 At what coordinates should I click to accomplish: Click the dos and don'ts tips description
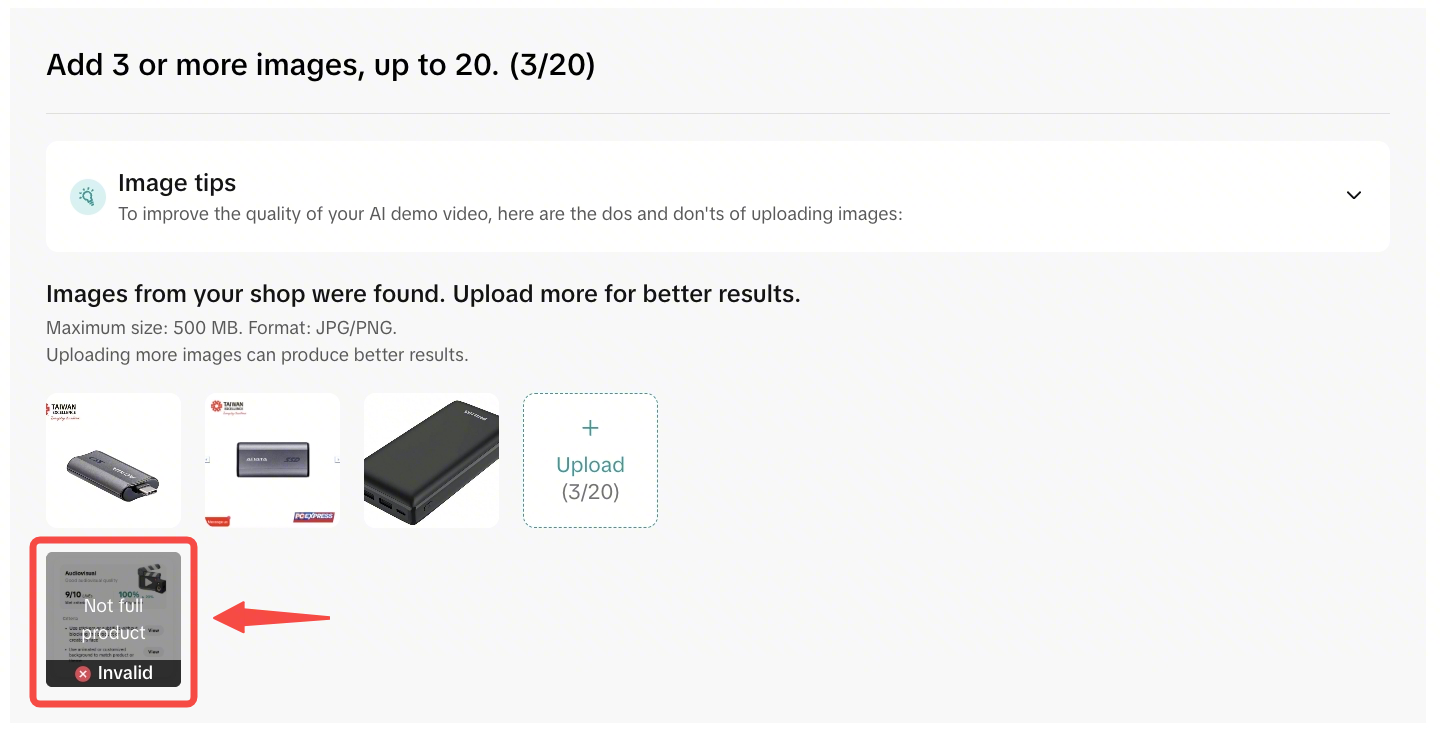[510, 213]
